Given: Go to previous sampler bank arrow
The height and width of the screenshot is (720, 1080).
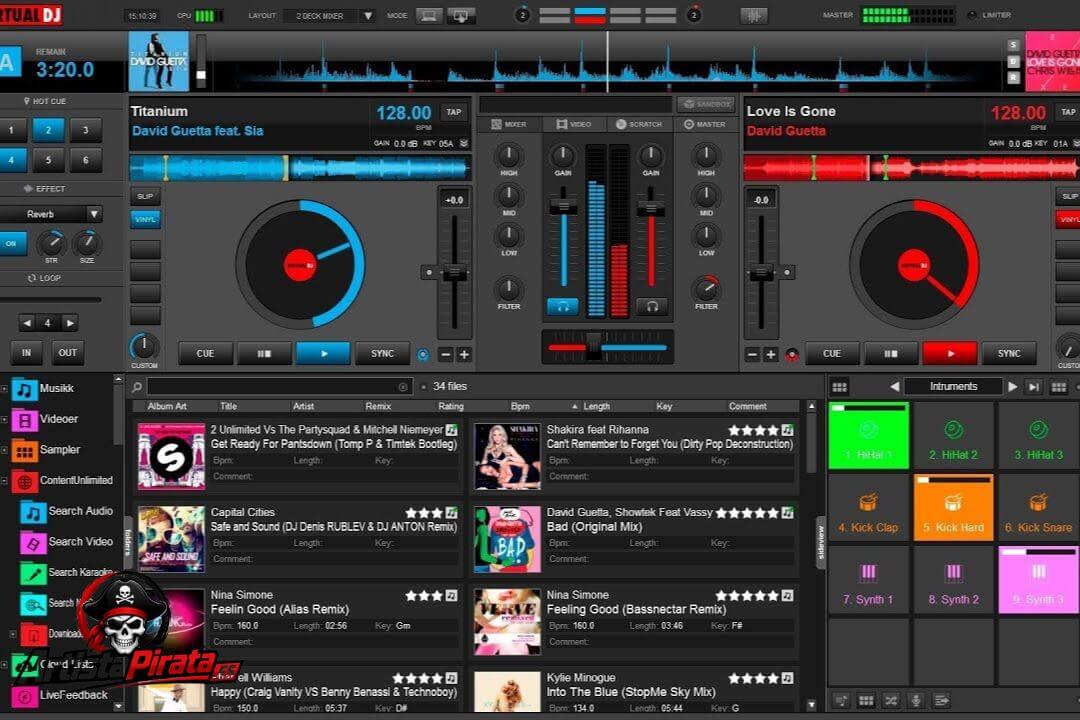Looking at the screenshot, I should click(895, 387).
